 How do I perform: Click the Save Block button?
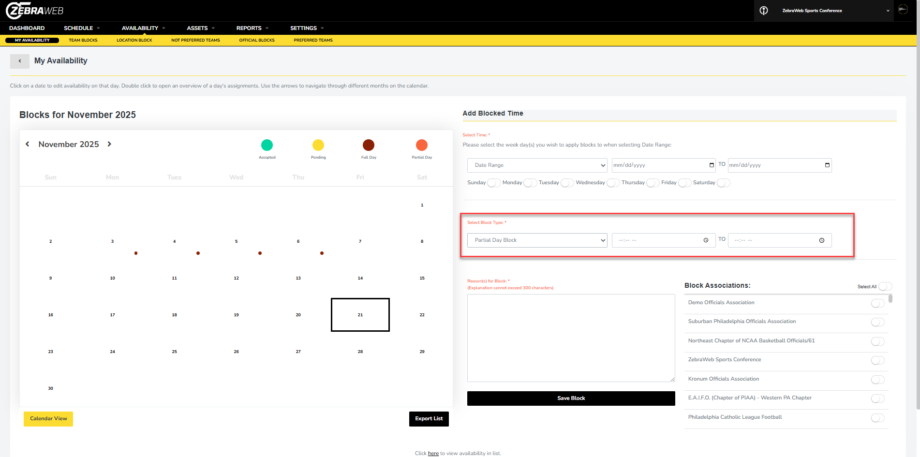click(570, 398)
